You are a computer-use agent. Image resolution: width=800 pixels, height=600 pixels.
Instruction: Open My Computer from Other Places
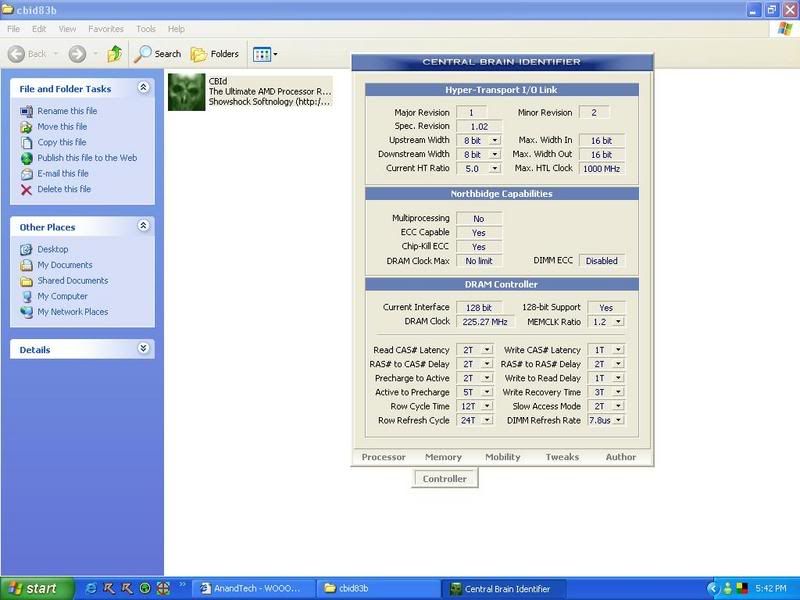[62, 296]
